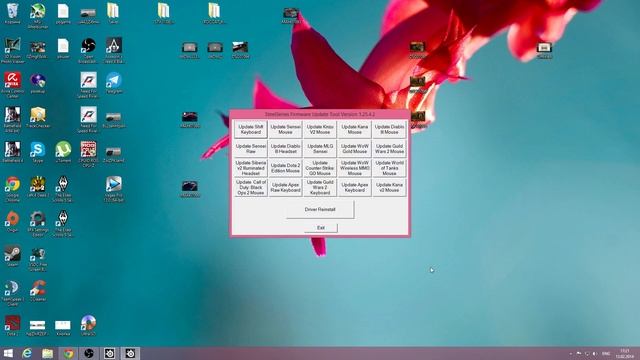Screen dimensions: 640x360
Task: Select the Open Broadcaster desktop icon
Action: point(88,50)
